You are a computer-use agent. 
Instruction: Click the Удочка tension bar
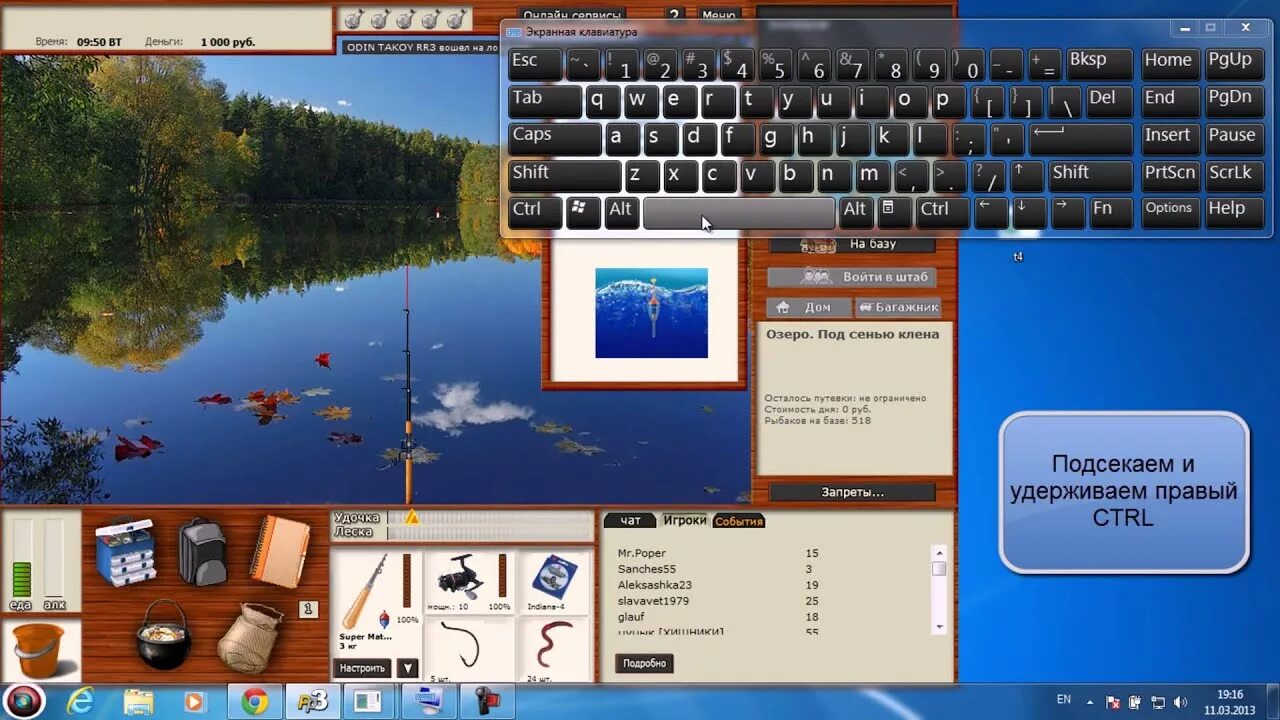click(x=490, y=518)
